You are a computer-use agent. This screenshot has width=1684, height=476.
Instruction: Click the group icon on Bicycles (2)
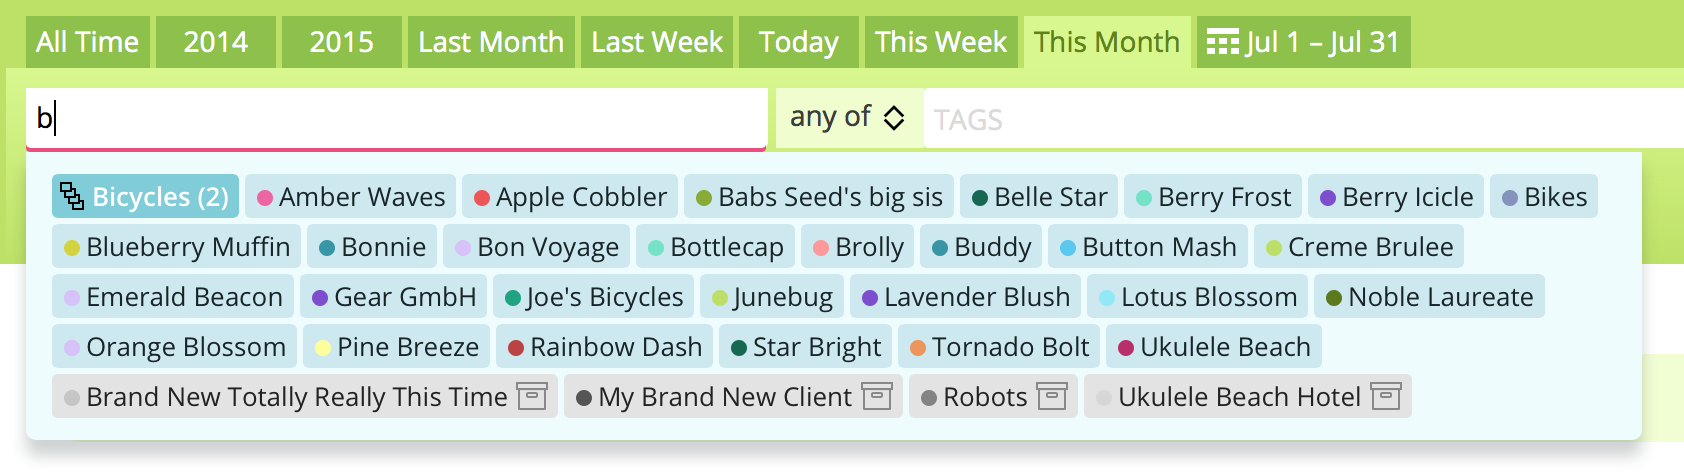72,195
